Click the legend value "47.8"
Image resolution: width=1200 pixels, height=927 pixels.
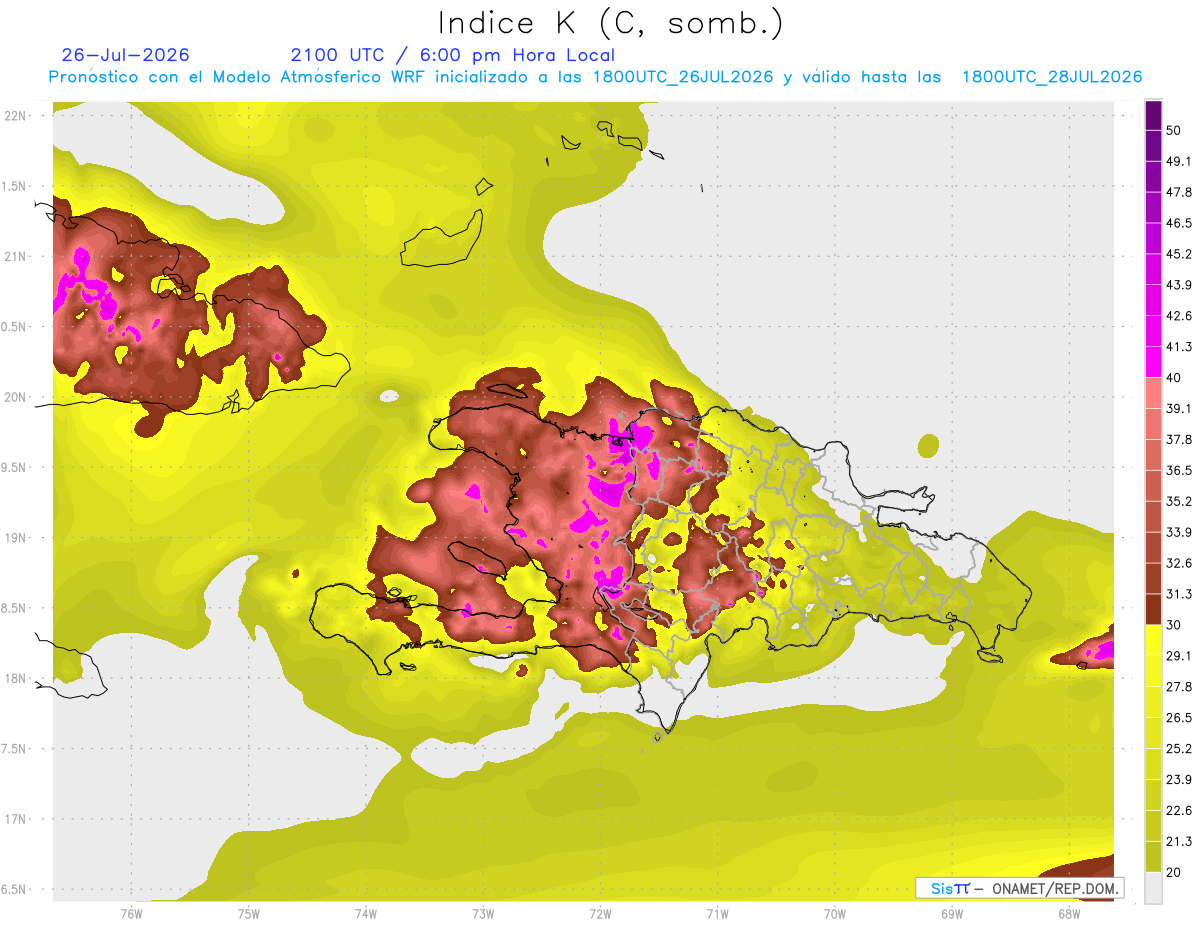pos(1179,192)
